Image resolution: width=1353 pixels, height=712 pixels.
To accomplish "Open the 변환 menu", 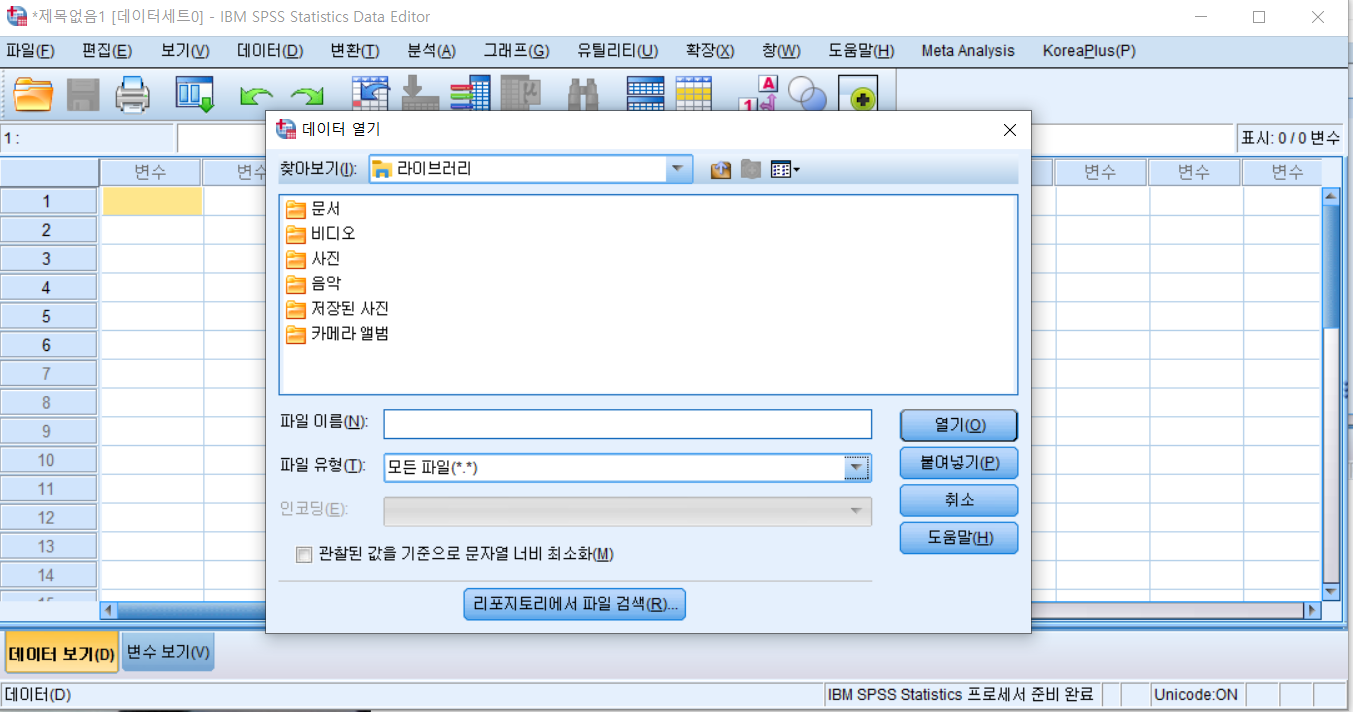I will point(355,51).
